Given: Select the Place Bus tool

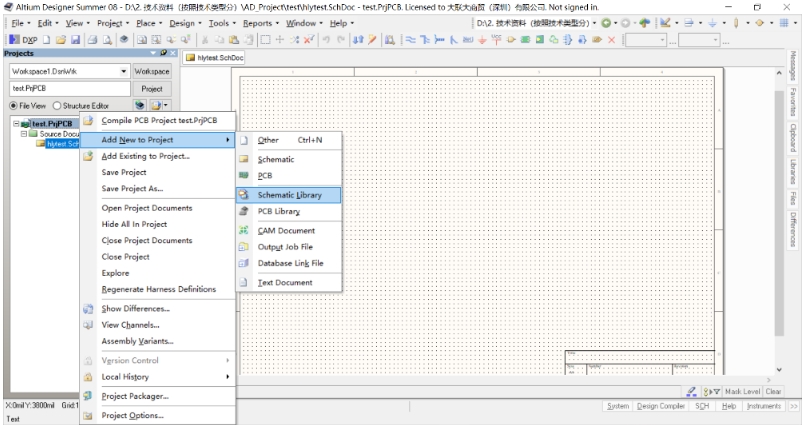Looking at the screenshot, I should pyautogui.click(x=425, y=39).
